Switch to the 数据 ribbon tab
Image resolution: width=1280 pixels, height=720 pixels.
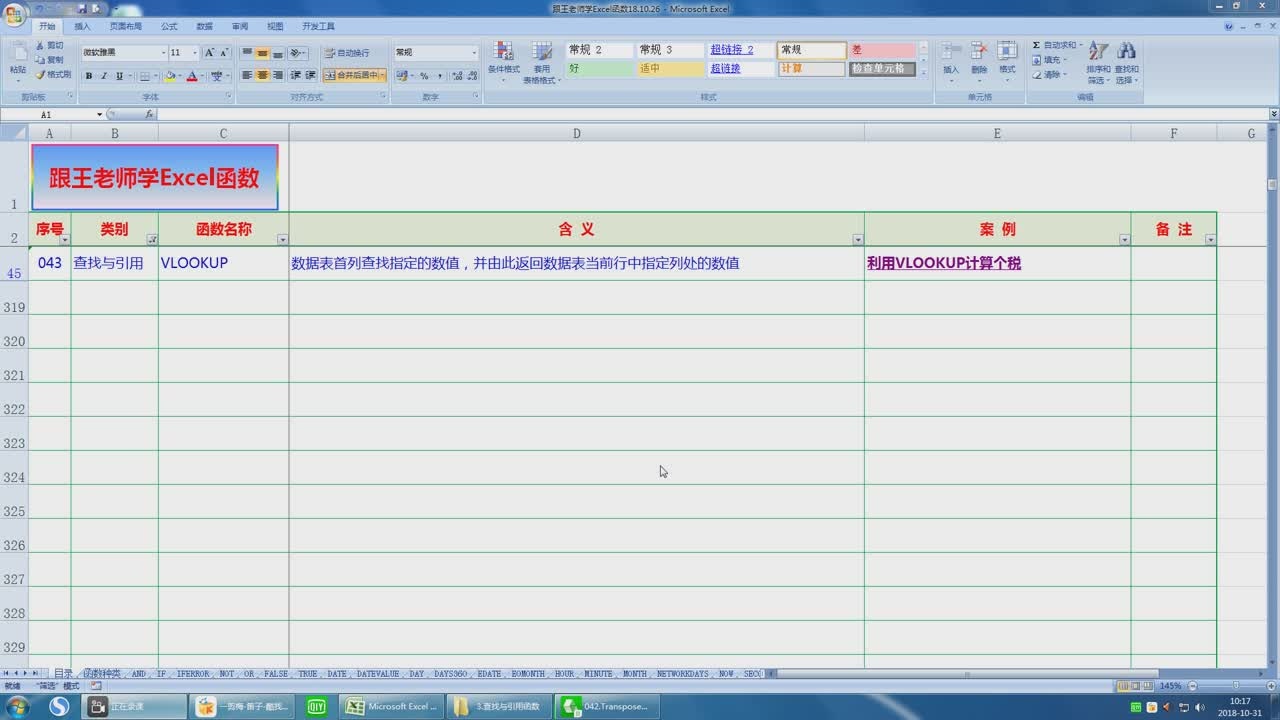204,26
